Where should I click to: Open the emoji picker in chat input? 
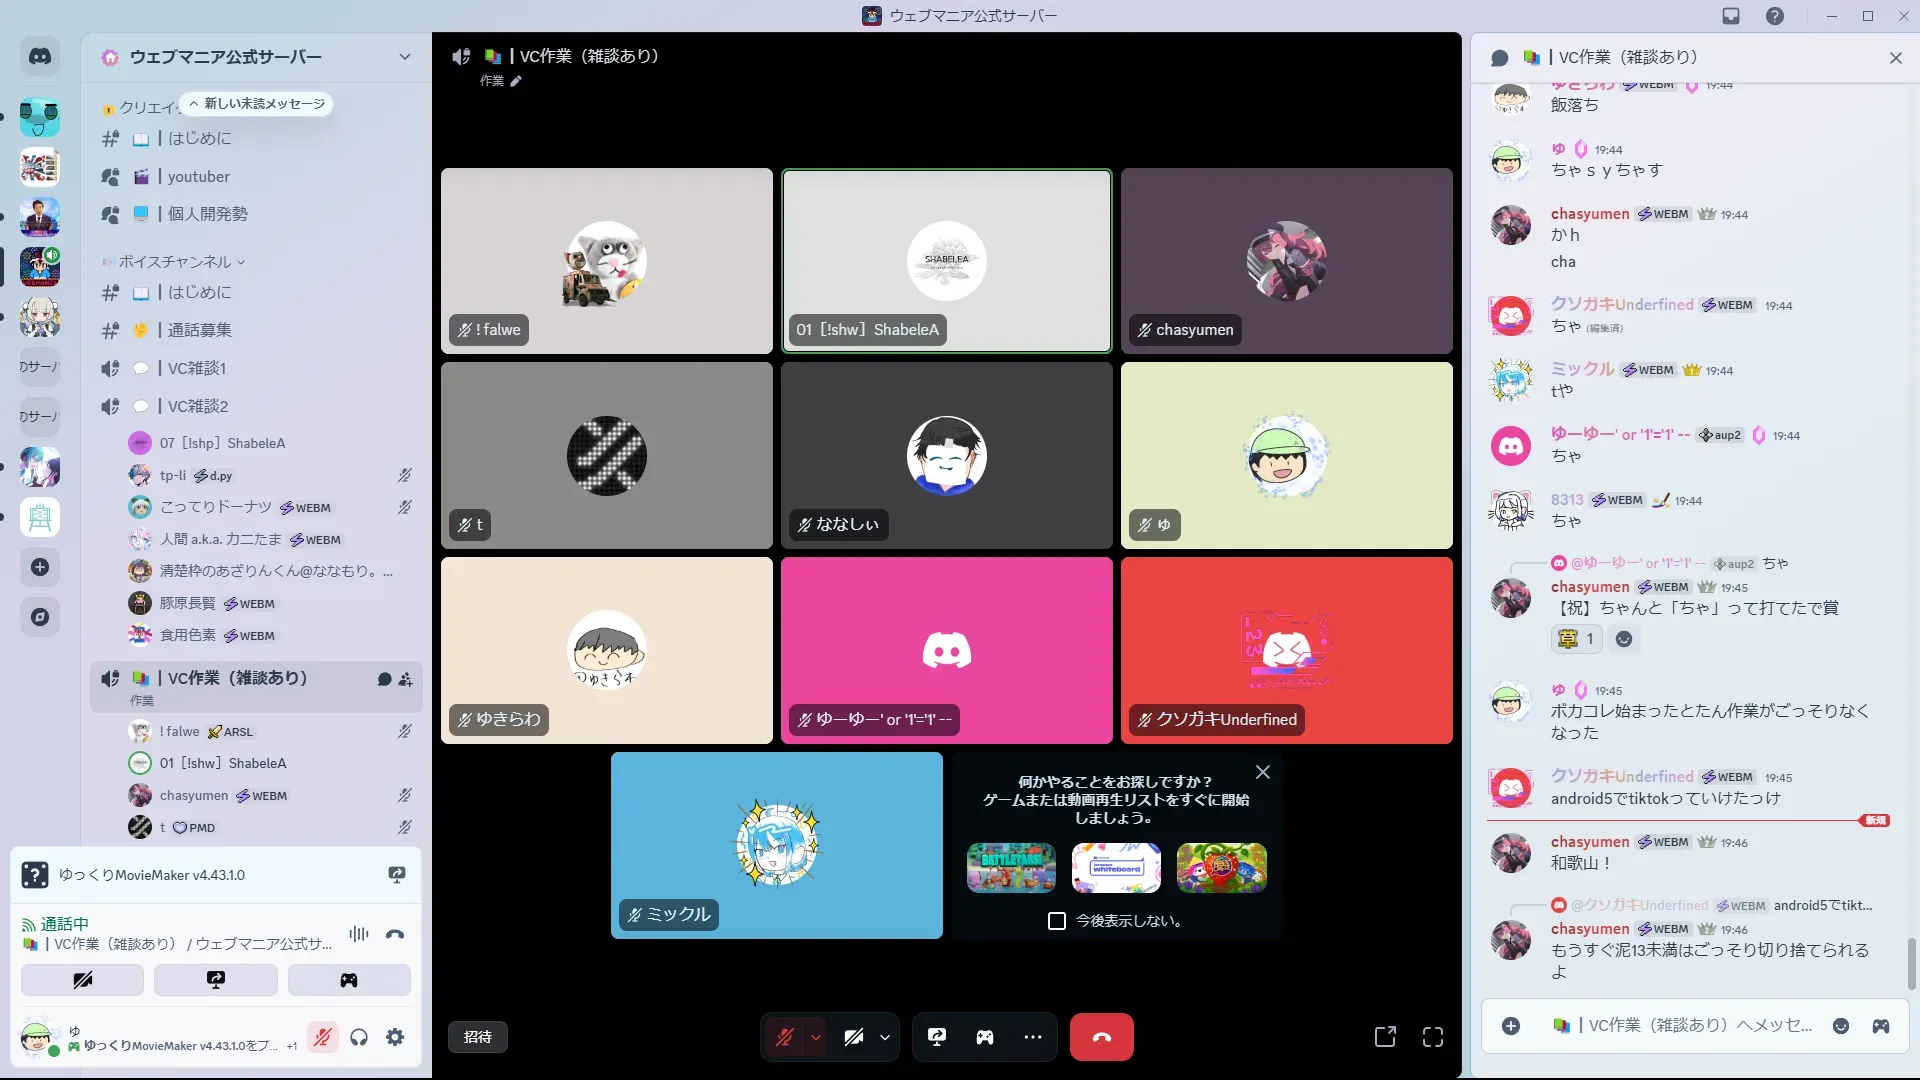(x=1841, y=1026)
